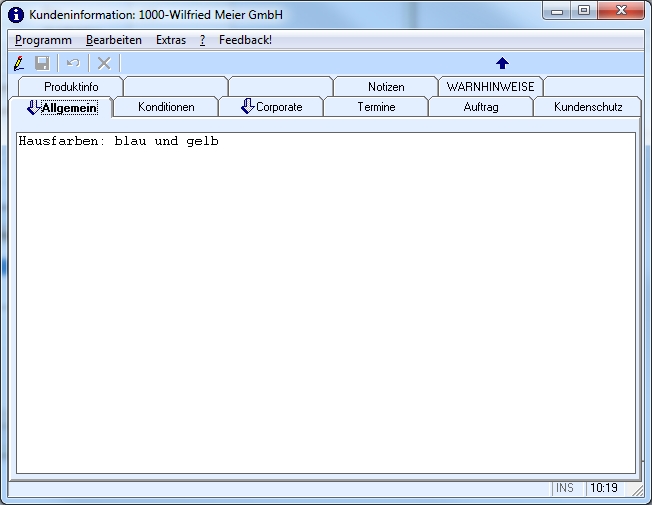Select the Konditionen tab
Image resolution: width=652 pixels, height=505 pixels.
tap(166, 107)
